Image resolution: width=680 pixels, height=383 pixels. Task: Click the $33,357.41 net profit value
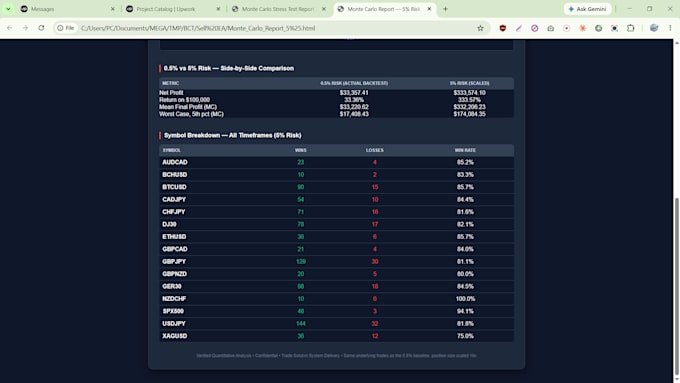pyautogui.click(x=354, y=93)
